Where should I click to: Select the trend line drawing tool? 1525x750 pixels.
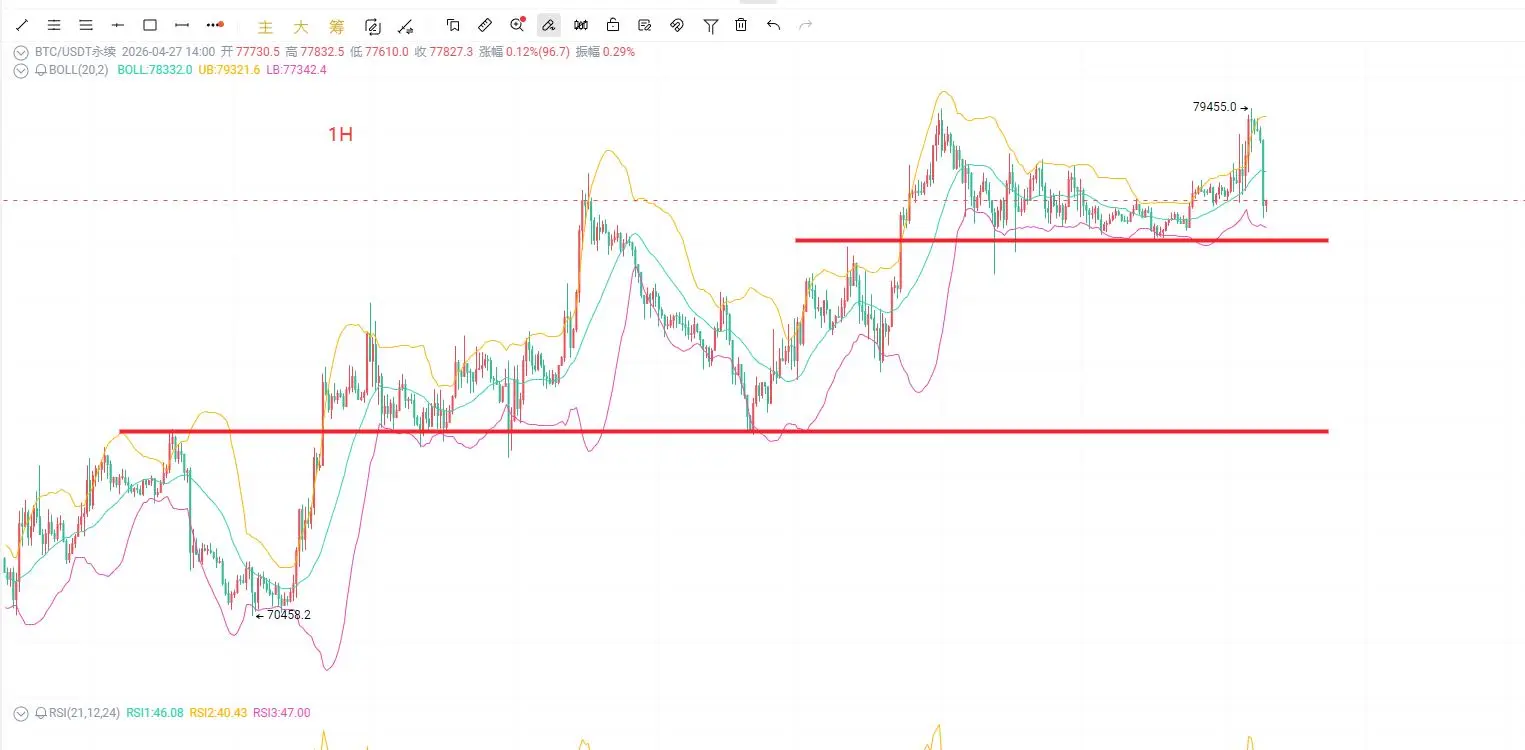(x=22, y=25)
